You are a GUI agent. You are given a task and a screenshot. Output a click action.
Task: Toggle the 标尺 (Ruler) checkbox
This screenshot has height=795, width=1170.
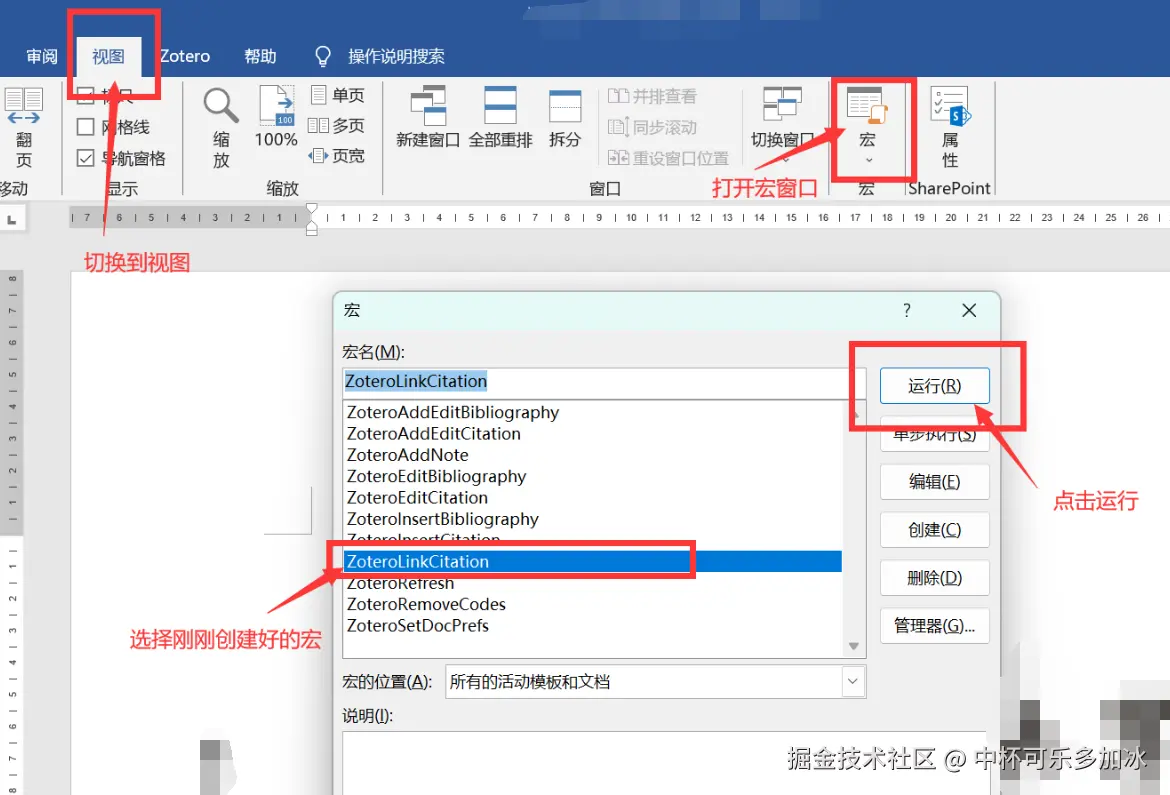(x=85, y=95)
